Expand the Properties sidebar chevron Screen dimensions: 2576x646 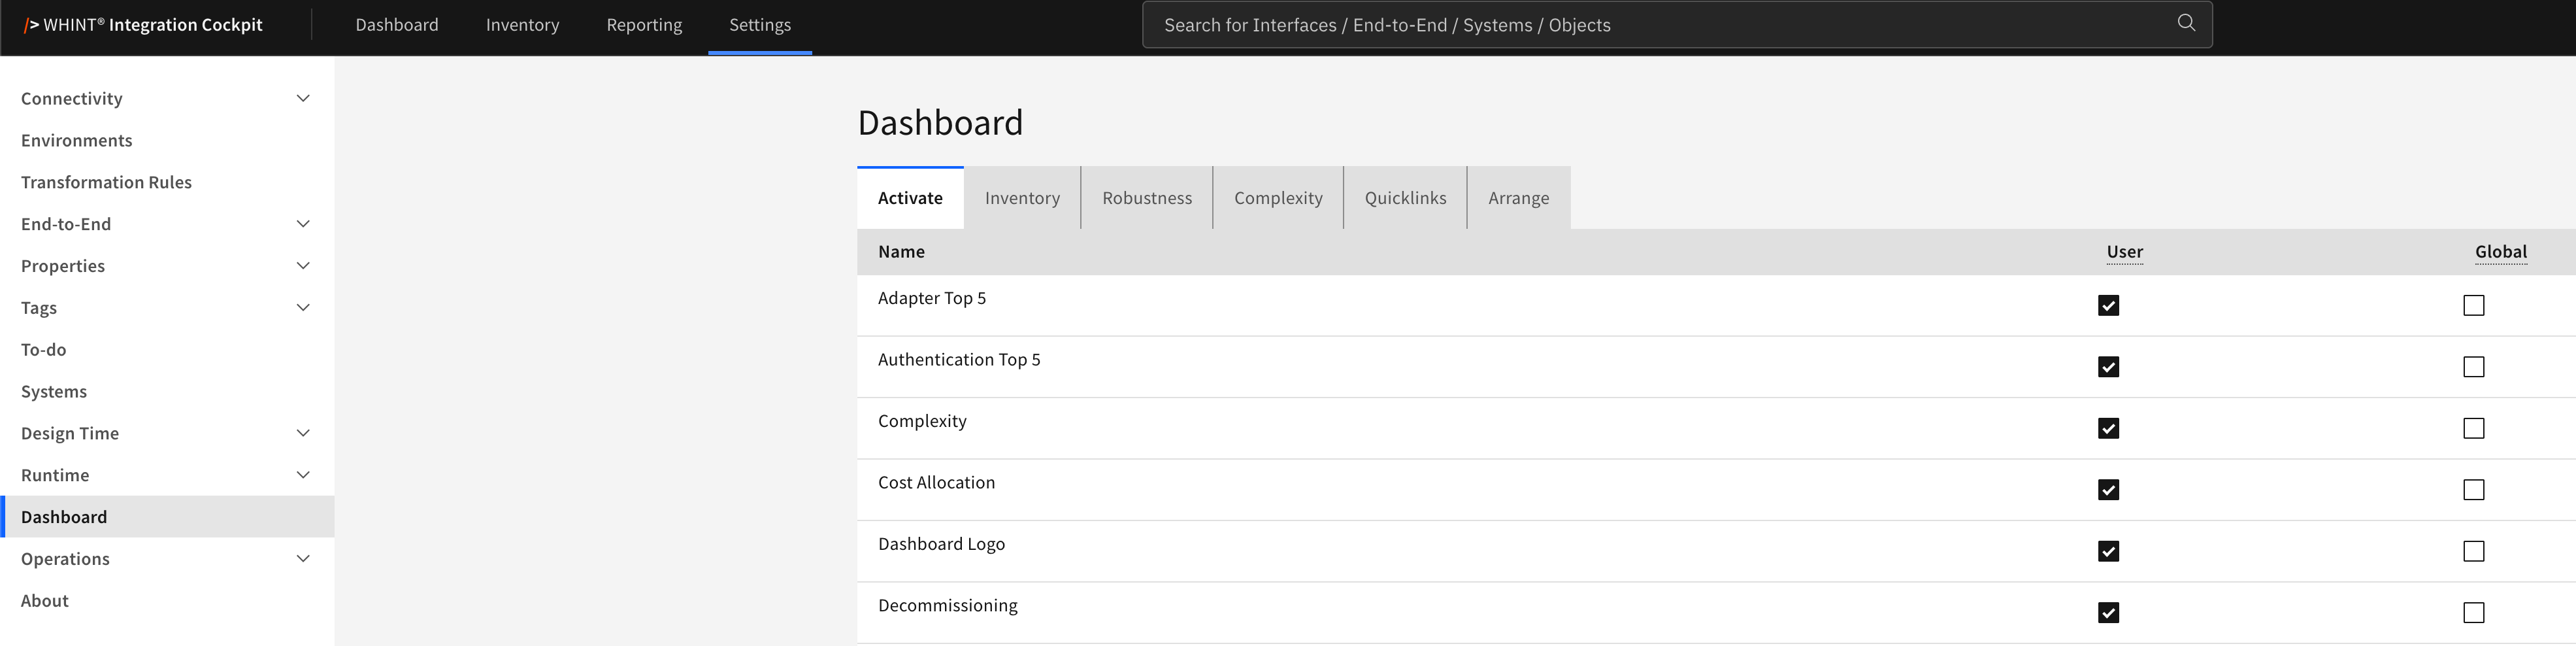point(303,266)
